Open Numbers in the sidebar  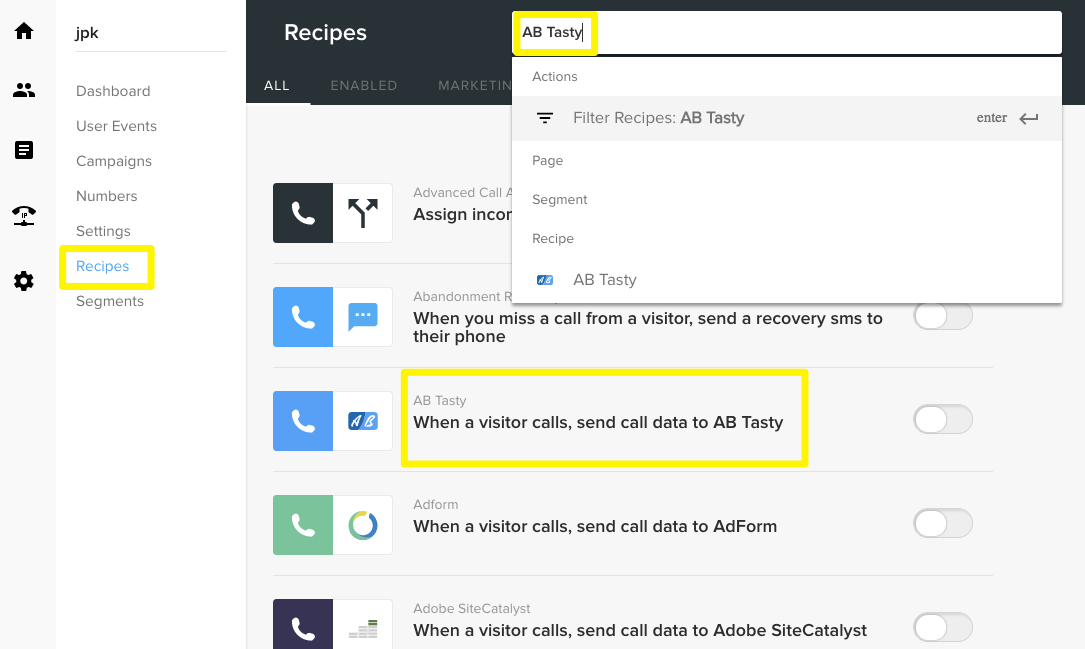point(107,196)
